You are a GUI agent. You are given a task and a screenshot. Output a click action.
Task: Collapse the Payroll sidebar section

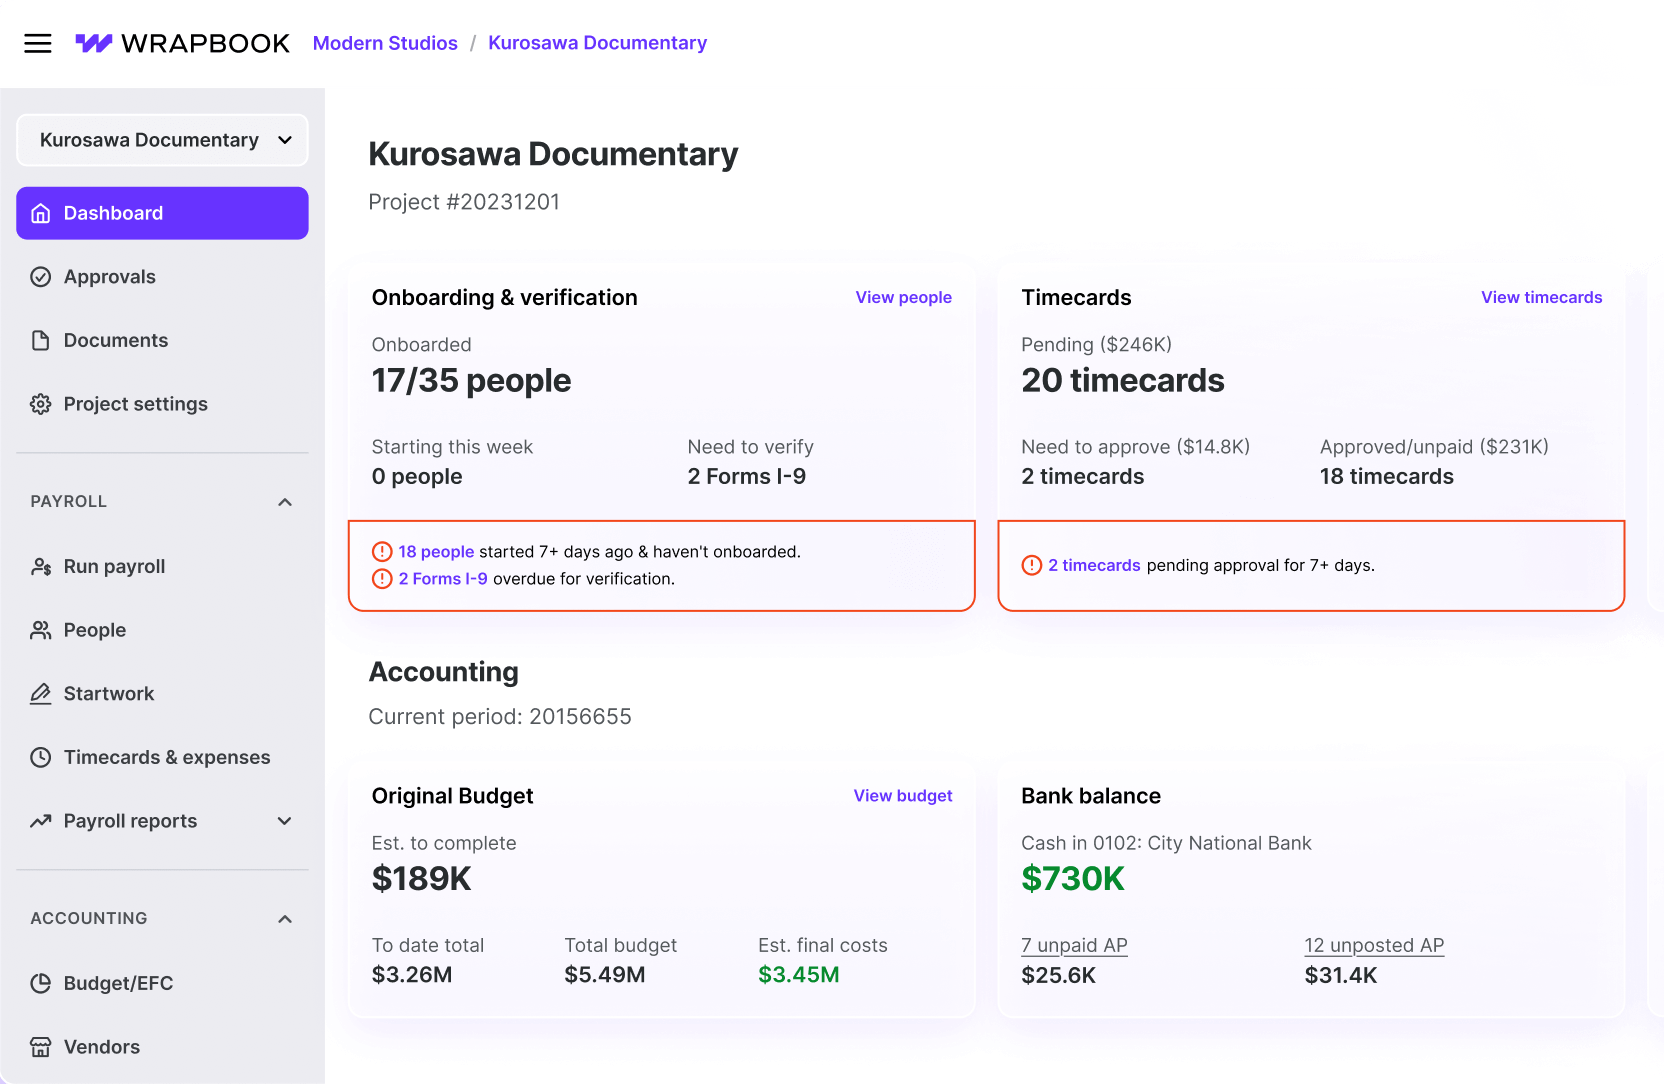click(285, 502)
